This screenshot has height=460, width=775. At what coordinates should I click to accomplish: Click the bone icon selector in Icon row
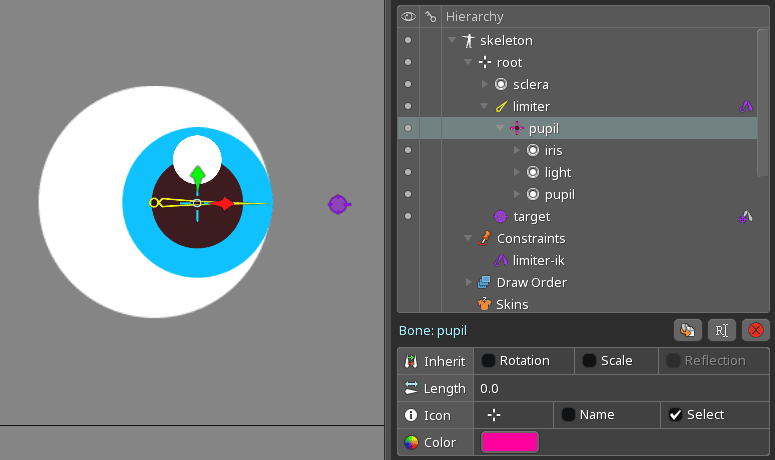pos(493,415)
